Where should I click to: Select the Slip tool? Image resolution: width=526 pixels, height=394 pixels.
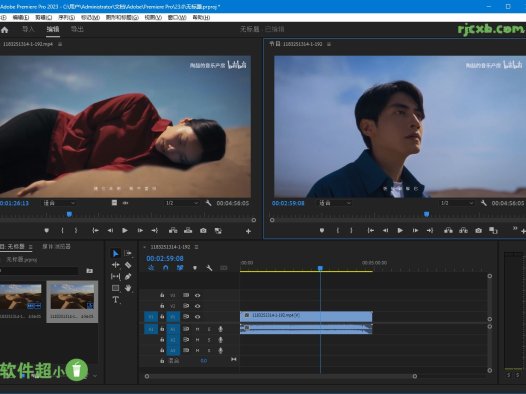(x=115, y=276)
